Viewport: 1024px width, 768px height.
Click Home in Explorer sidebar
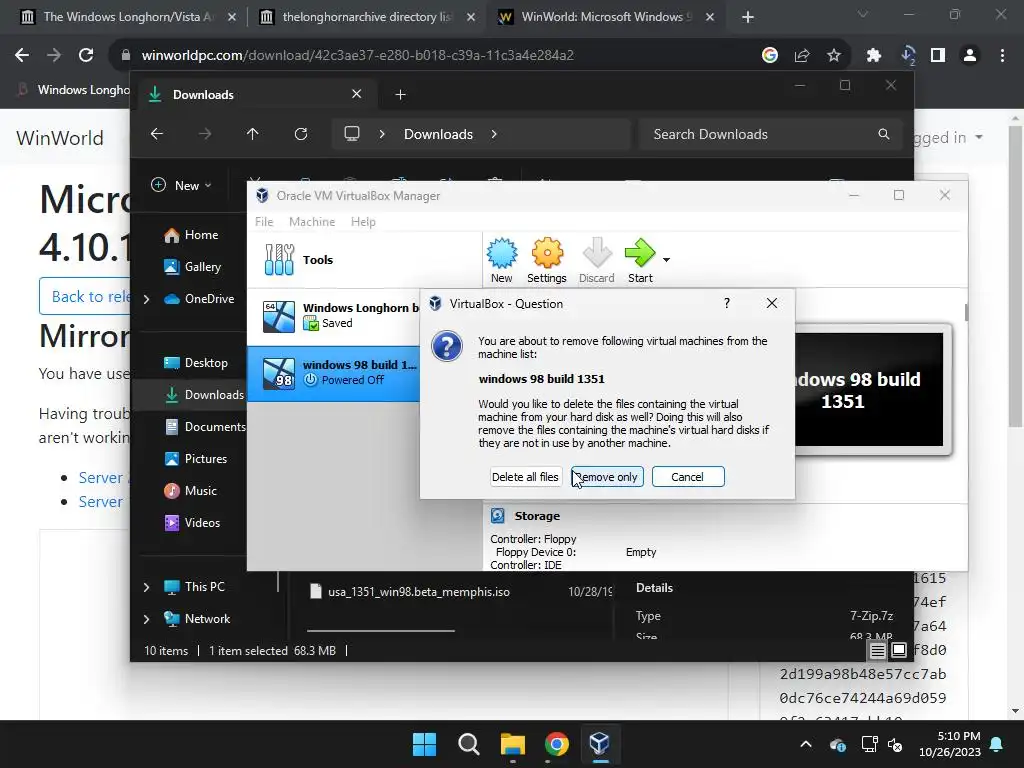(191, 235)
